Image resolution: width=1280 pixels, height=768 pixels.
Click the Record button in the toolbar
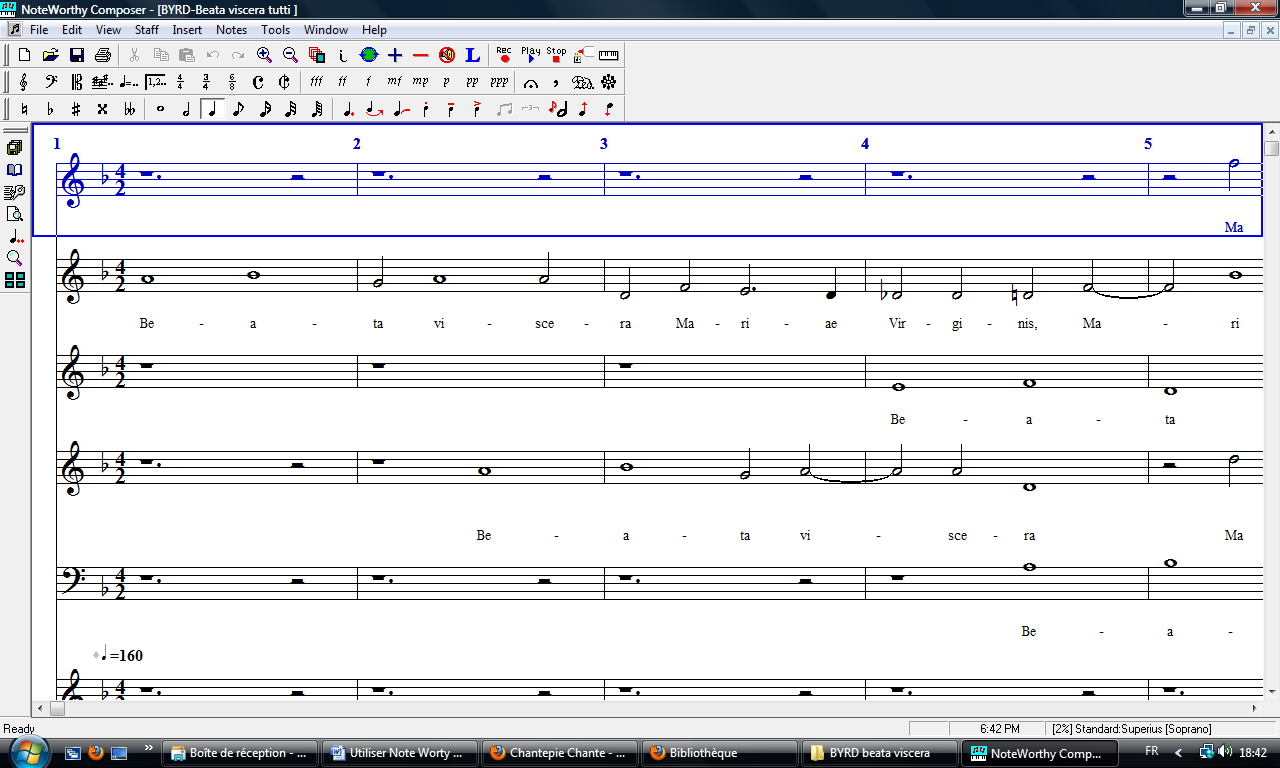pyautogui.click(x=504, y=55)
